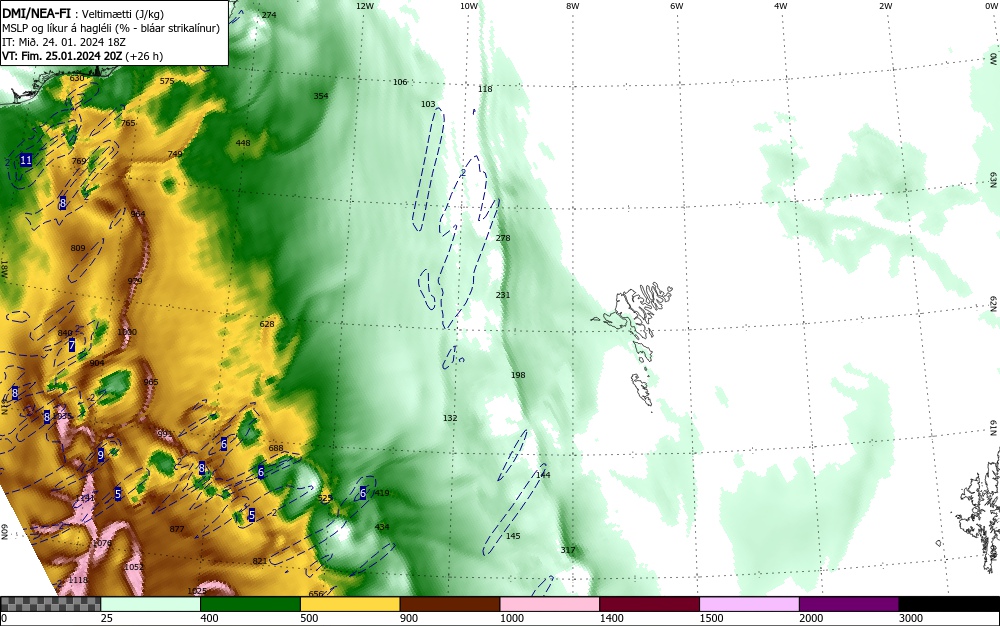Click the CAPE value 630
The image size is (1000, 626).
[77, 78]
